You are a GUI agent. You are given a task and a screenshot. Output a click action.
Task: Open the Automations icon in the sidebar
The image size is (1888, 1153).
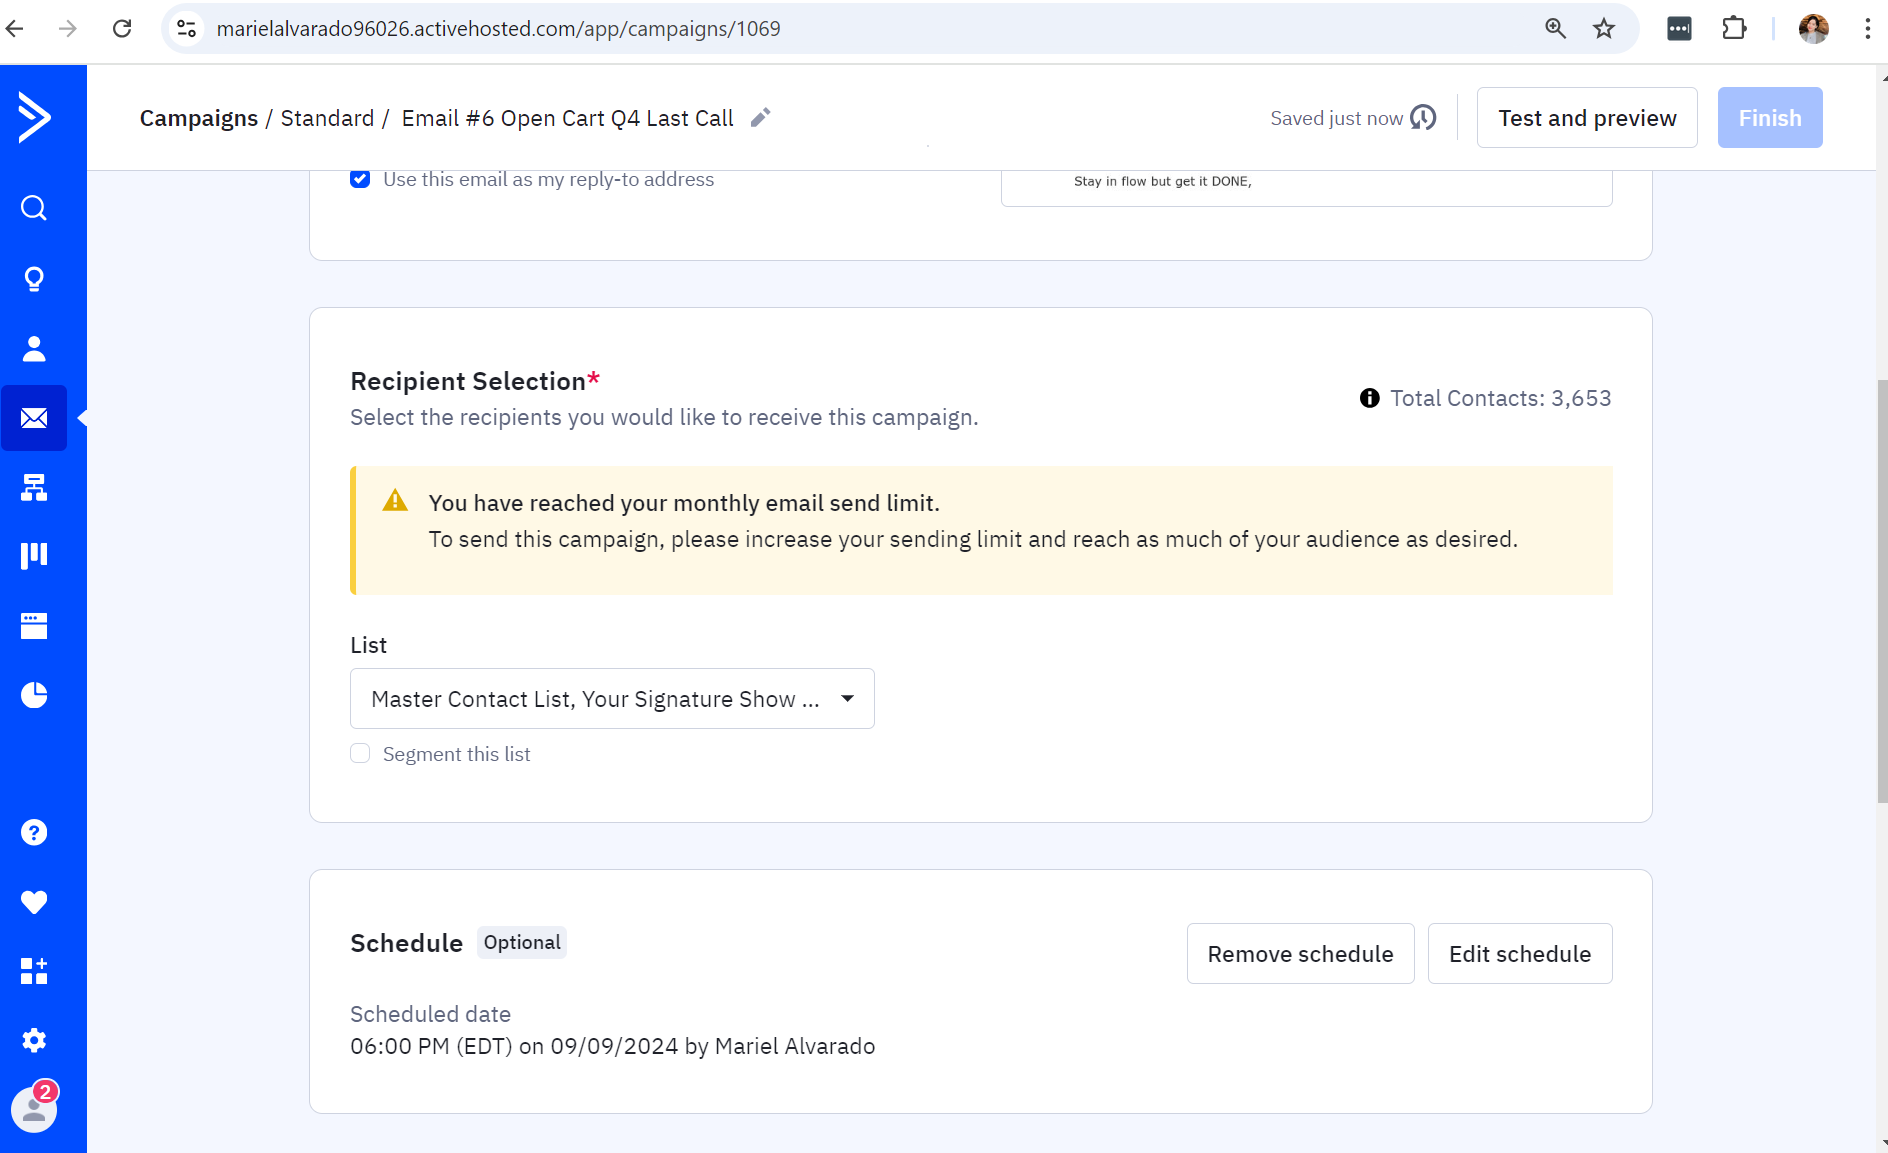click(34, 487)
